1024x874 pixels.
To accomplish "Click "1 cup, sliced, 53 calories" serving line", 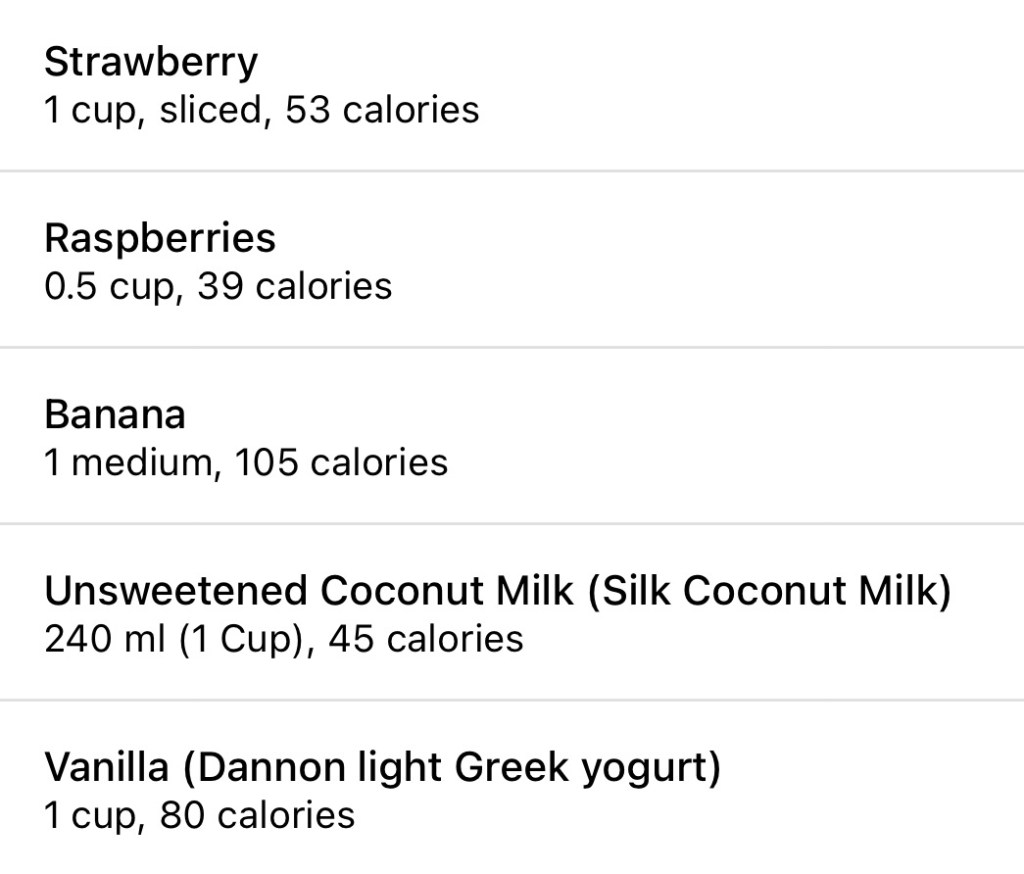I will pos(261,110).
